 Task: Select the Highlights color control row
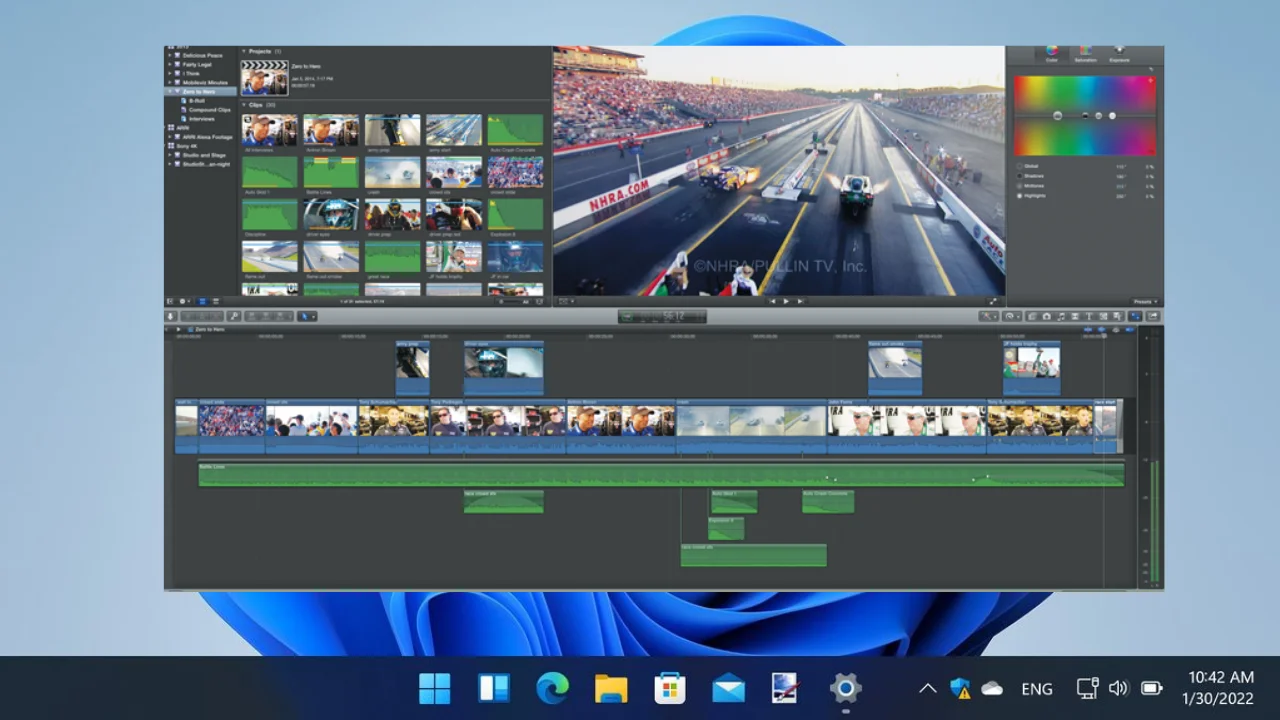click(1085, 196)
